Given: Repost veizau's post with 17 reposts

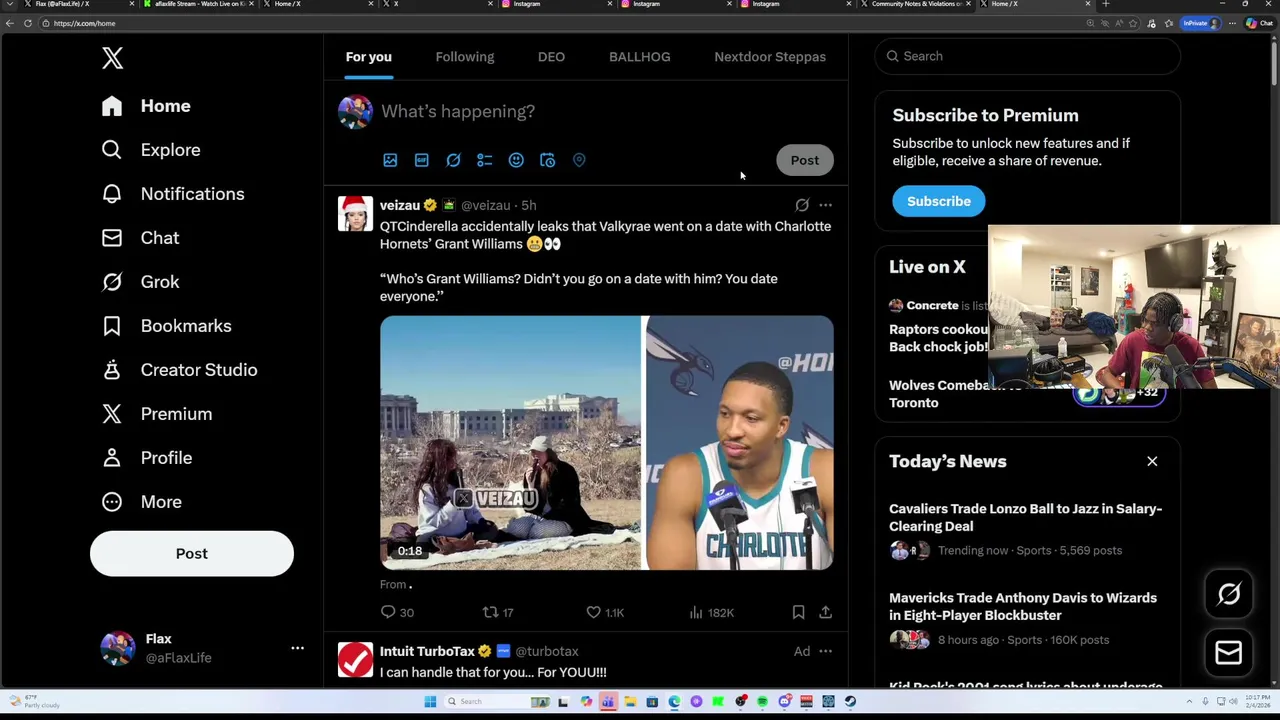Looking at the screenshot, I should (498, 612).
